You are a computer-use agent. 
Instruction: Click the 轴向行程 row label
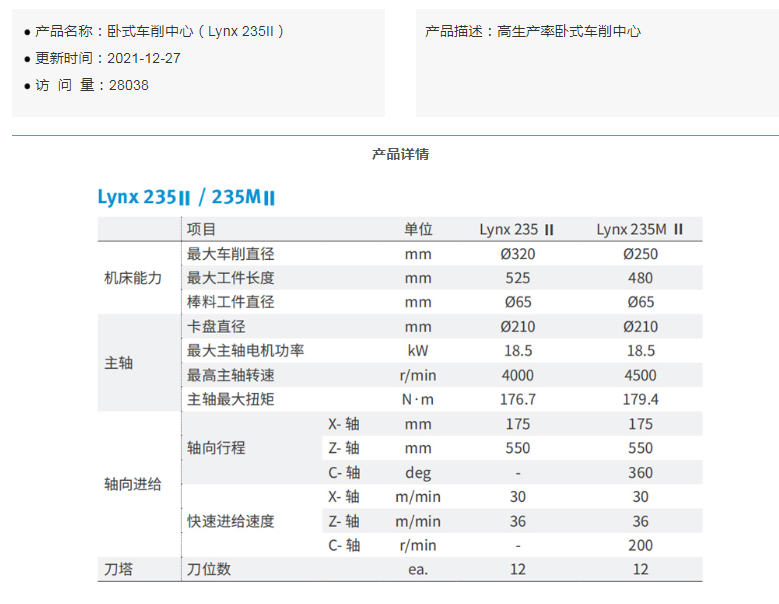pos(216,448)
